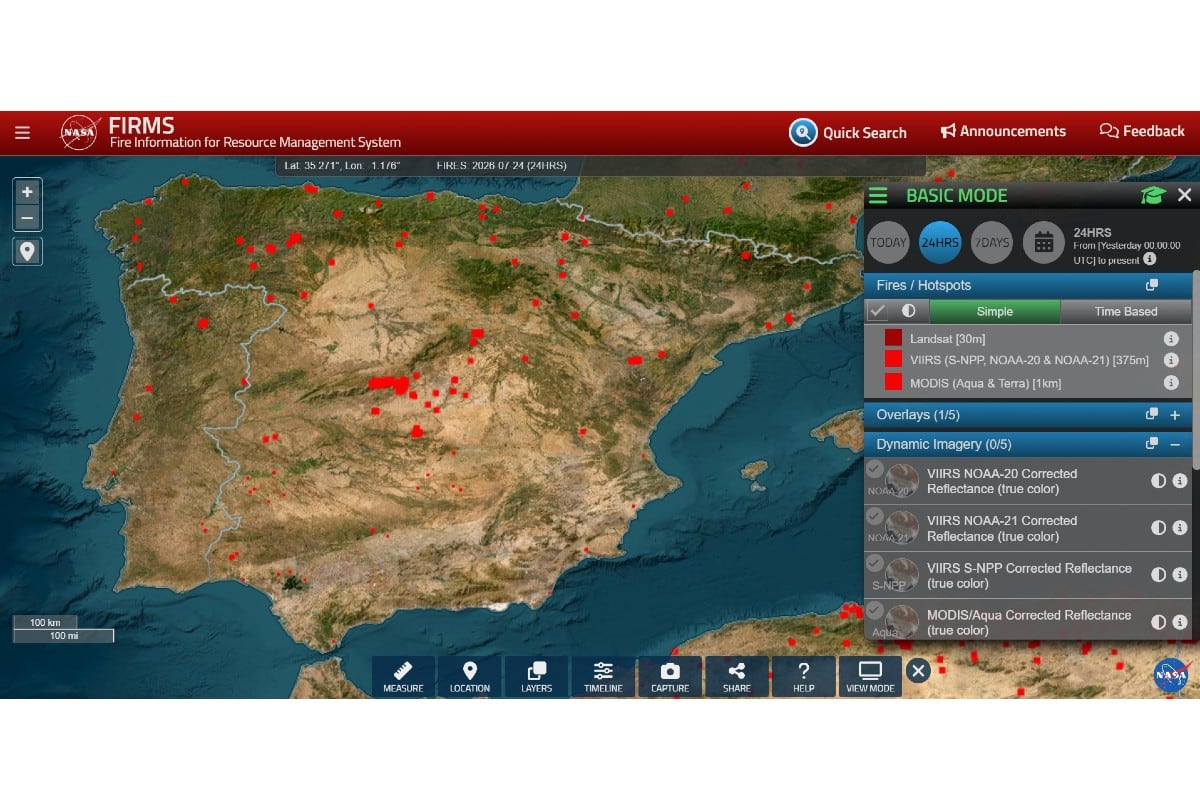
Task: Open the Help tool
Action: coord(804,677)
